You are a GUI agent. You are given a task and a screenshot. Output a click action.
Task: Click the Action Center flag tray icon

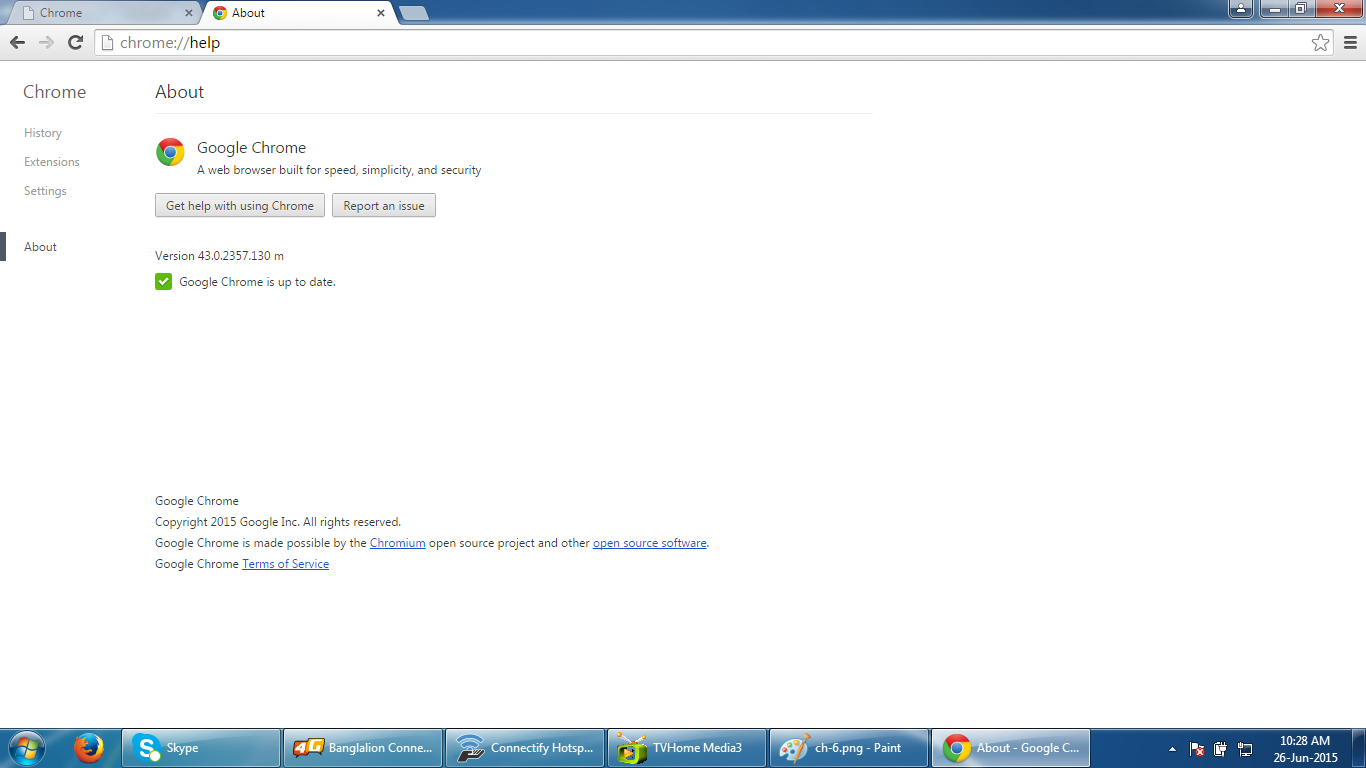[1197, 748]
